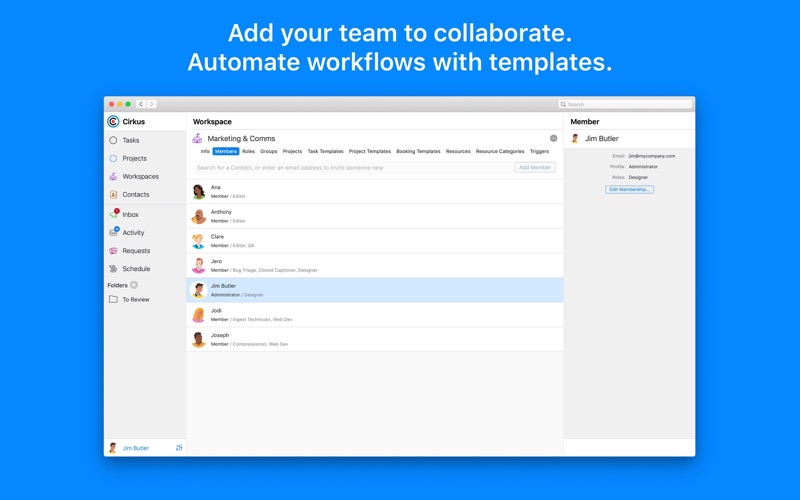Click the Cirkus logo icon

113,121
